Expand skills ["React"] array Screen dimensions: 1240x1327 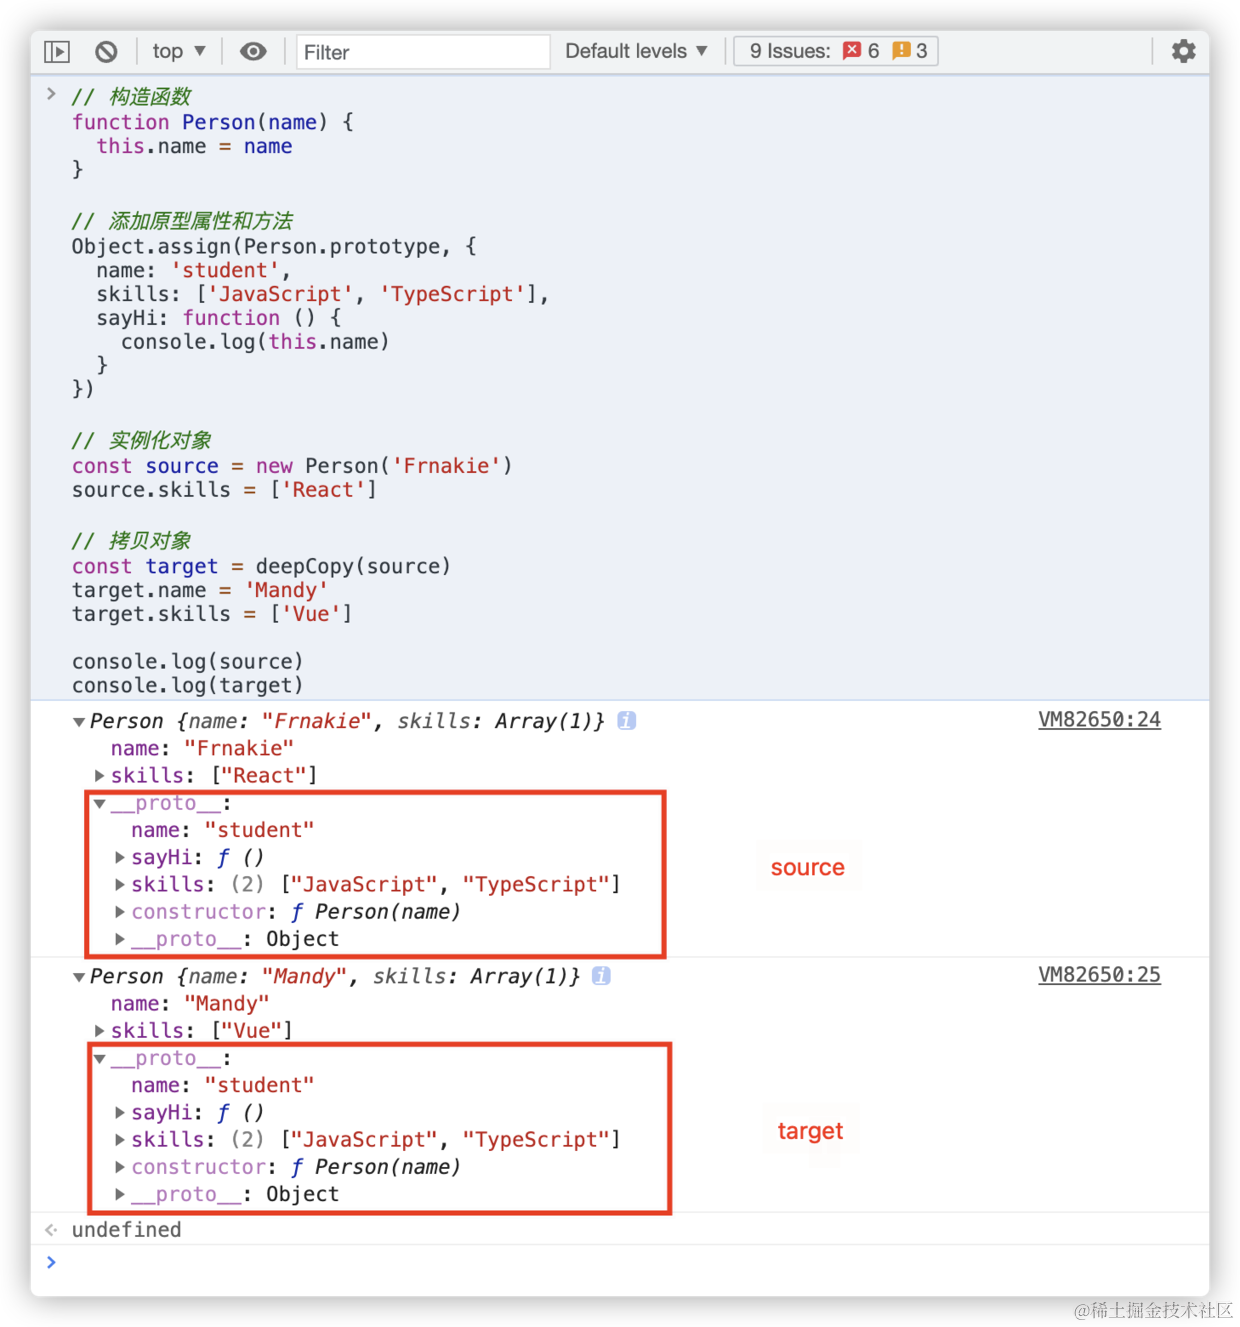click(99, 775)
